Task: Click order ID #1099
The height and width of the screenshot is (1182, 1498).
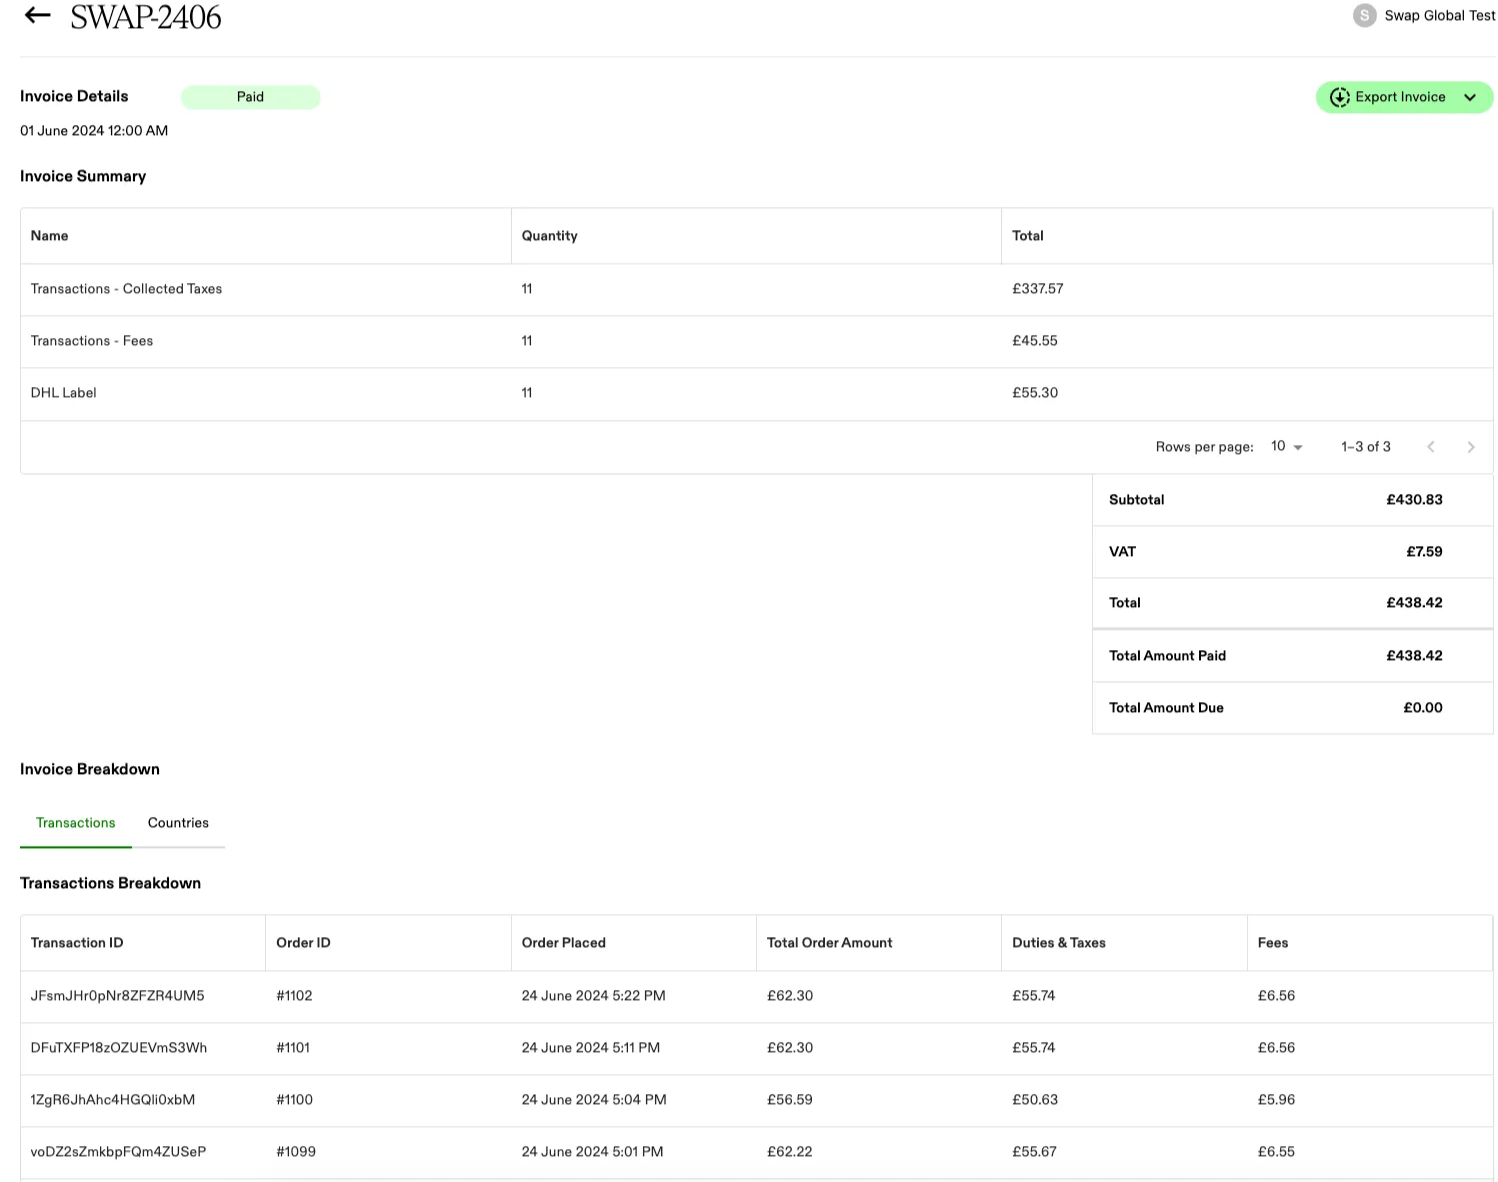Action: [296, 1152]
